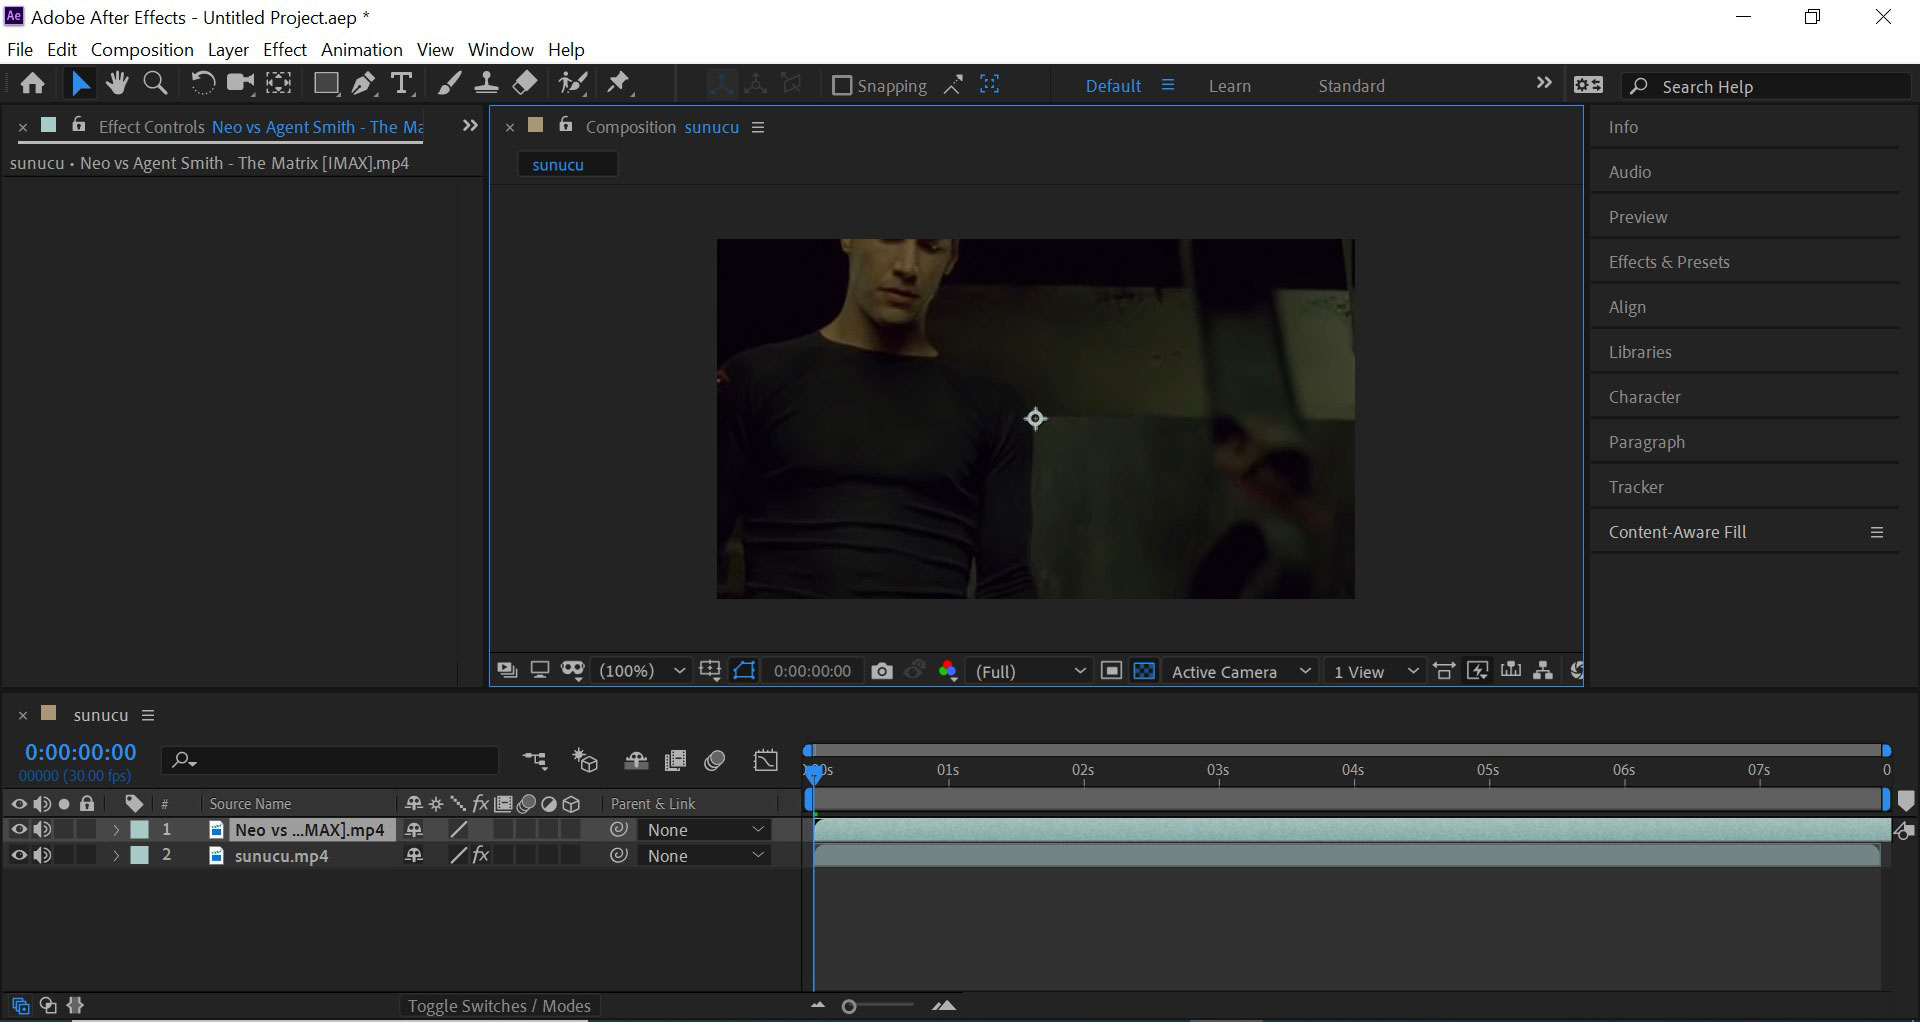Select the Eraser tool
This screenshot has height=1022, width=1920.
(525, 84)
